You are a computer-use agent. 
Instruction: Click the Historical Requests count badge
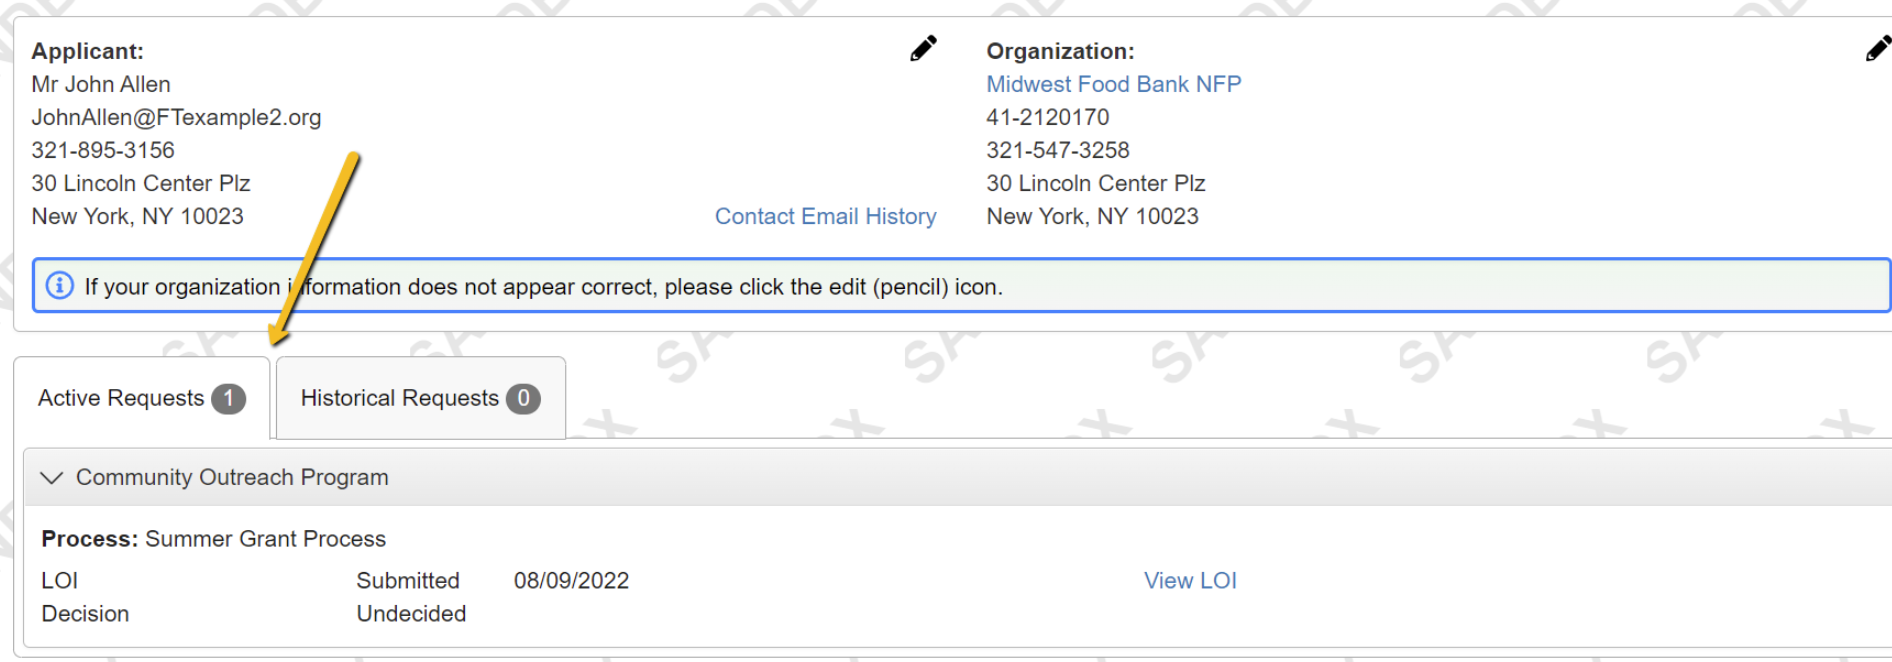523,399
